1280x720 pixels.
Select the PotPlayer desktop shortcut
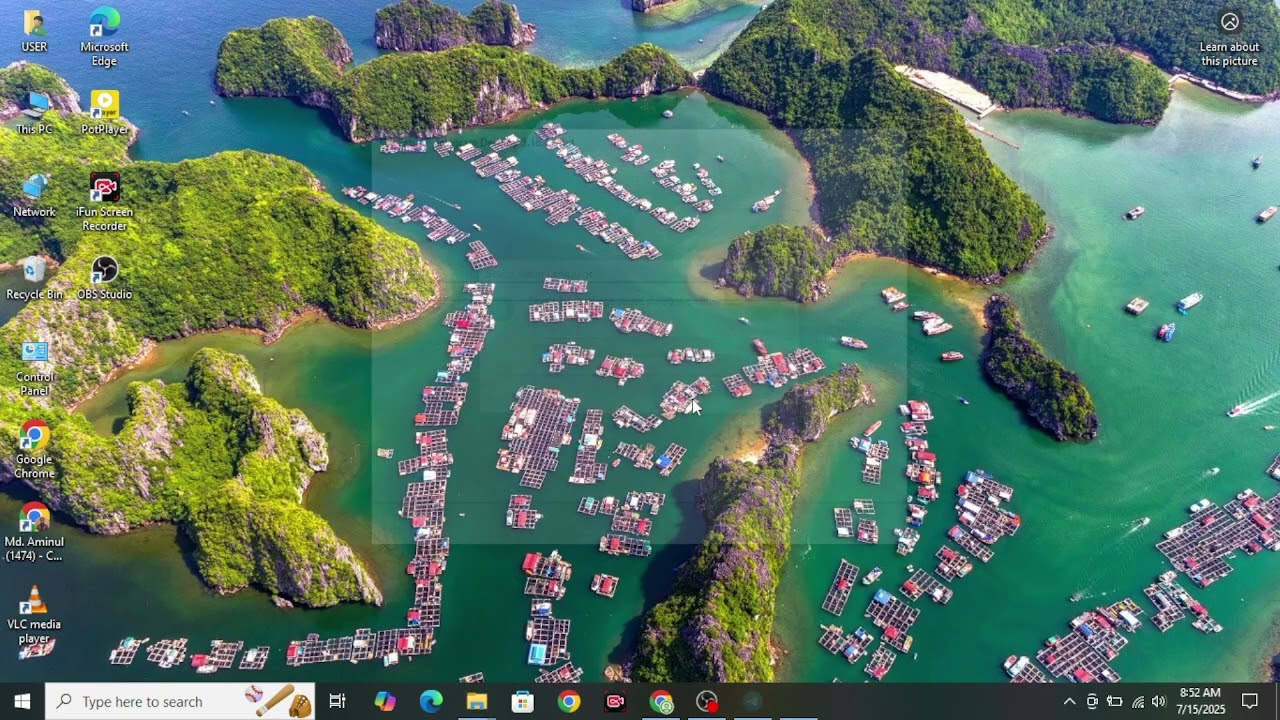[x=104, y=113]
